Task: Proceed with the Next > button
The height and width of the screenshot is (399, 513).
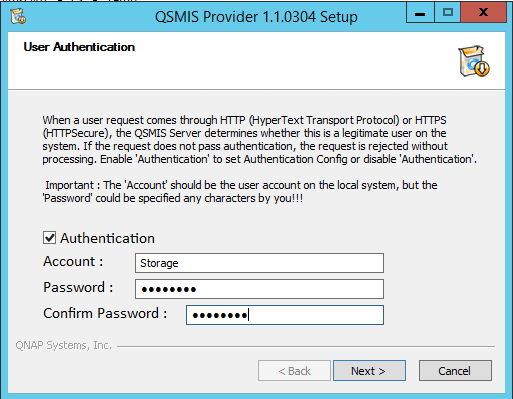Action: pos(369,370)
